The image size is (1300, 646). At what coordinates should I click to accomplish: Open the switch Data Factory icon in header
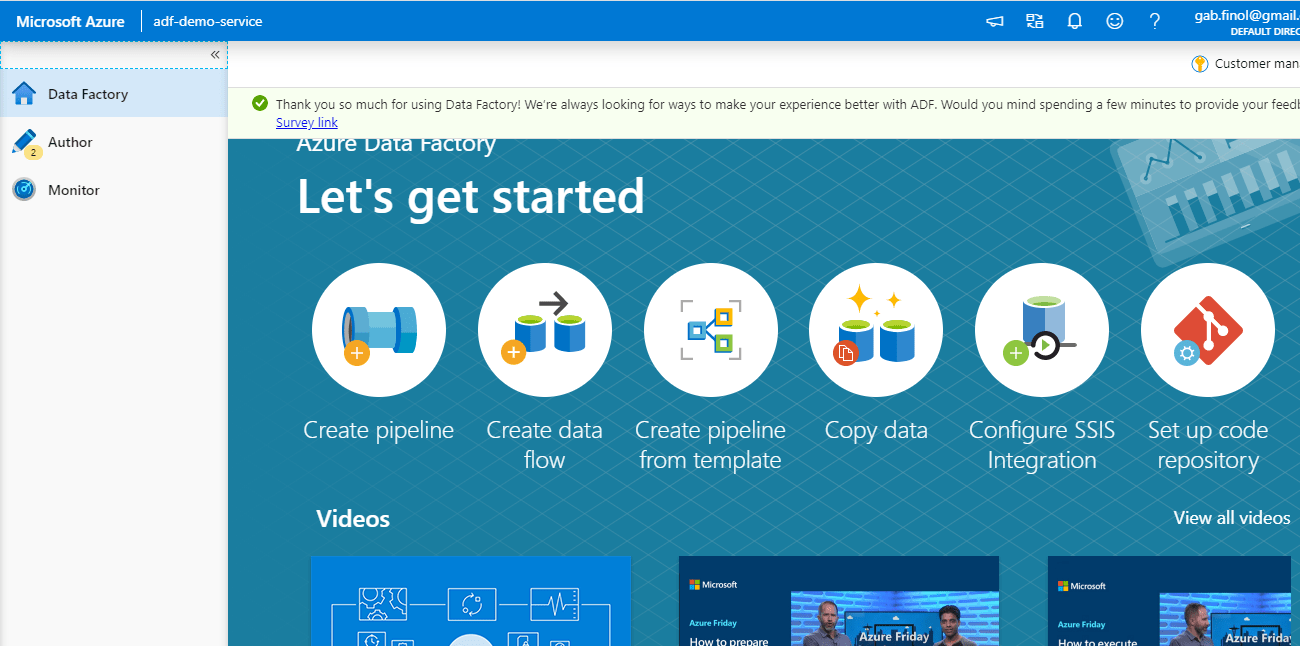(1035, 21)
